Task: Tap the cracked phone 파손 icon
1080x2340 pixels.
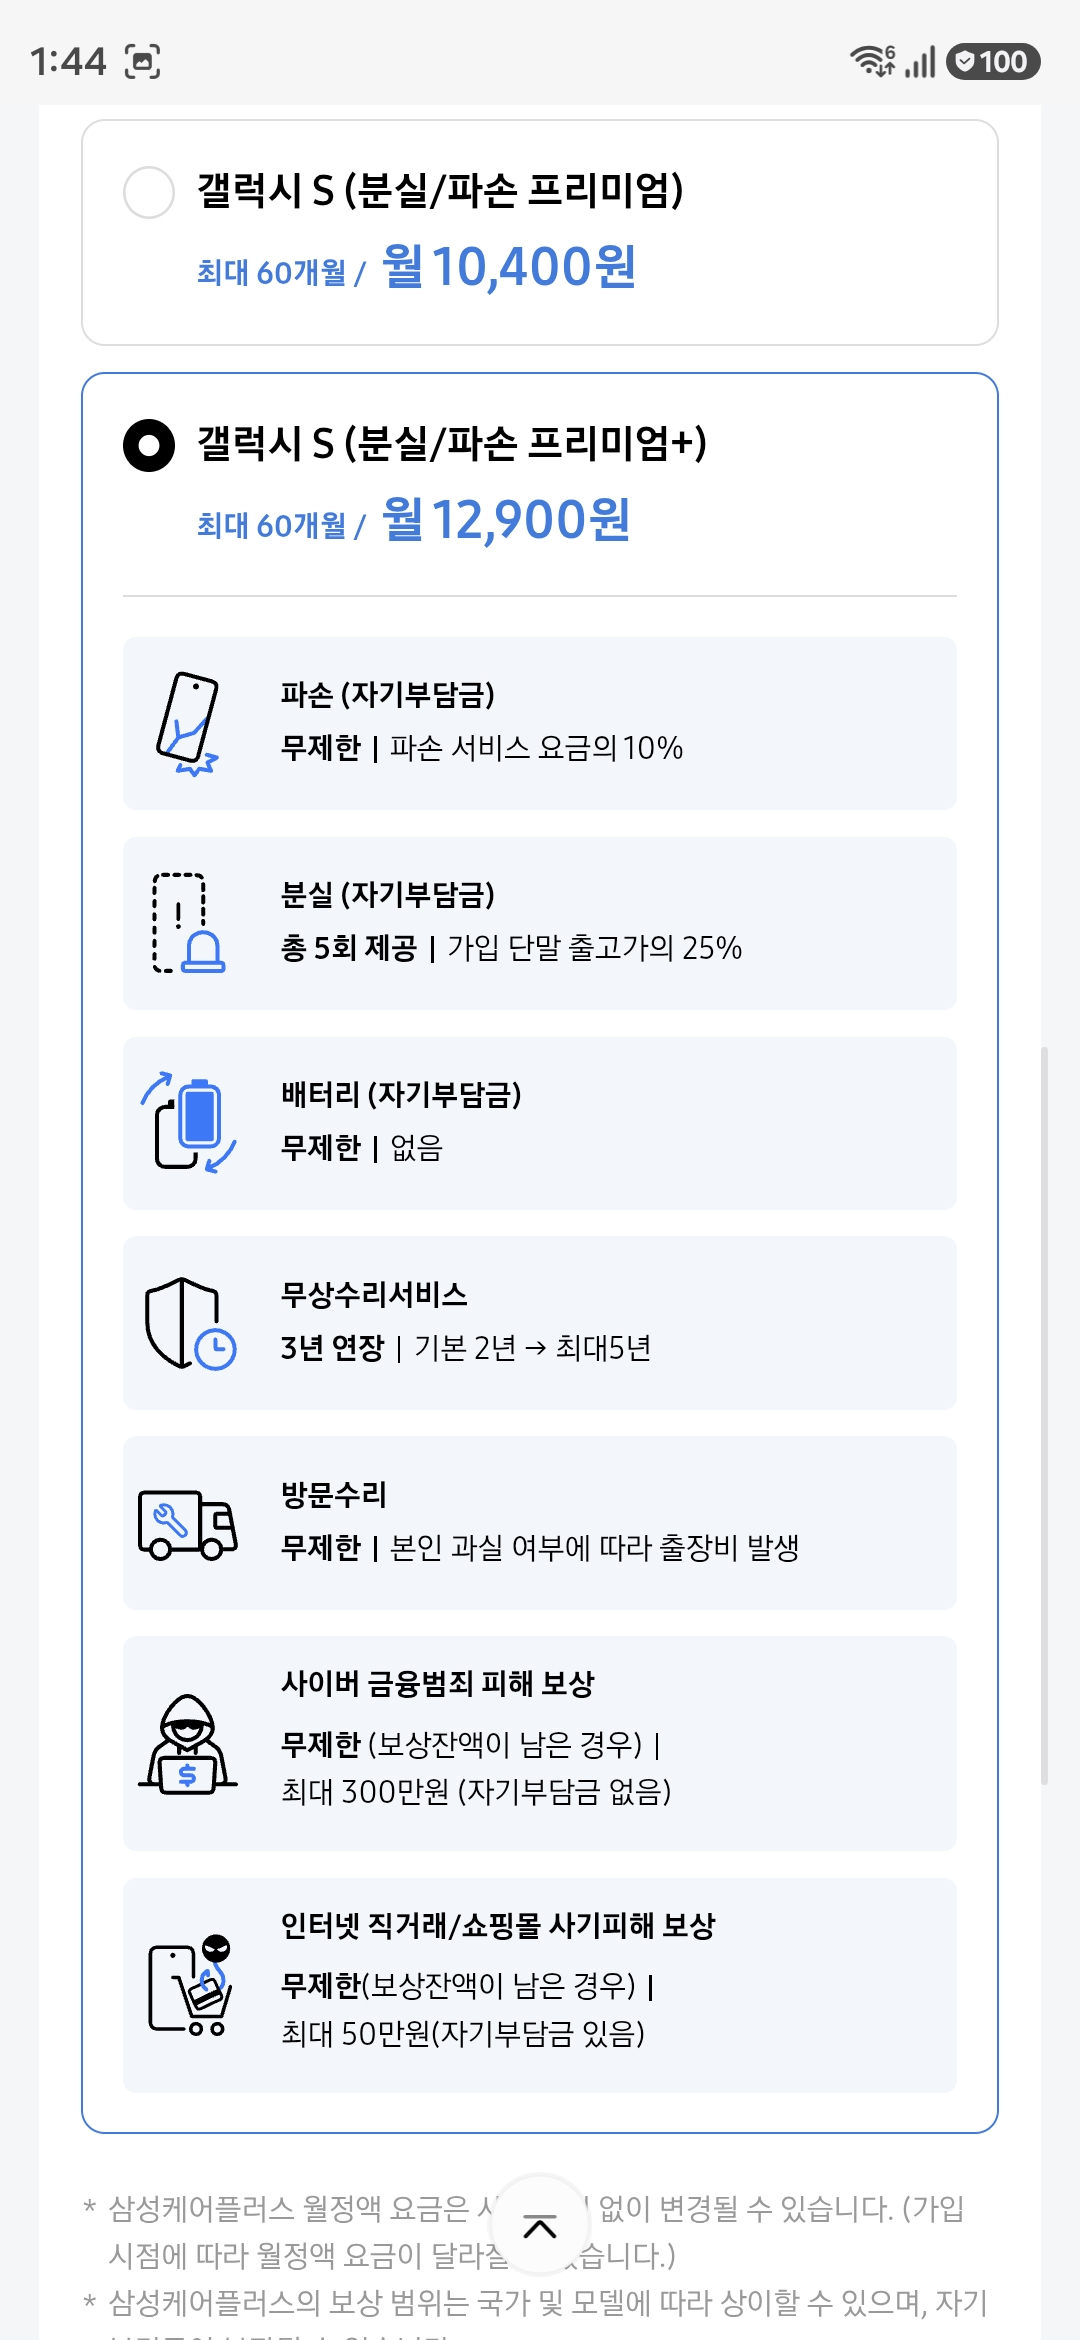Action: [x=187, y=724]
